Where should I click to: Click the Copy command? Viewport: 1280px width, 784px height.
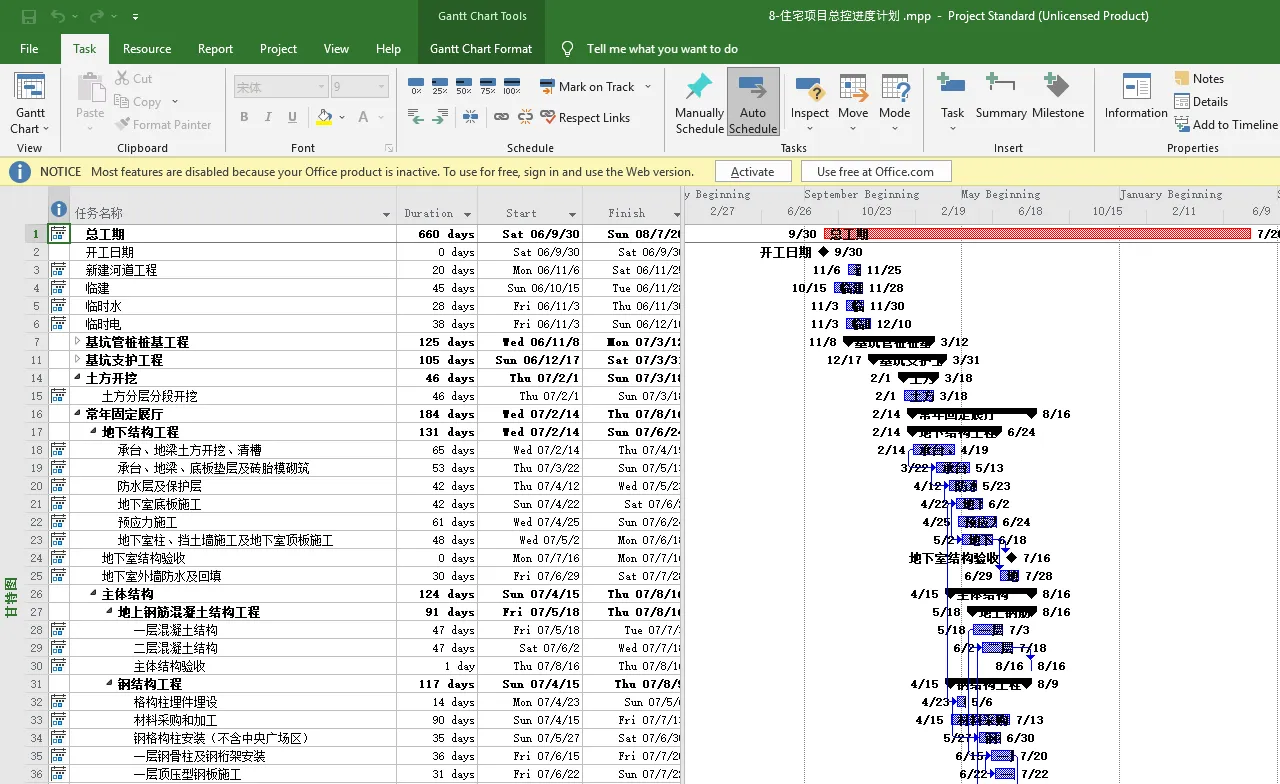(138, 101)
